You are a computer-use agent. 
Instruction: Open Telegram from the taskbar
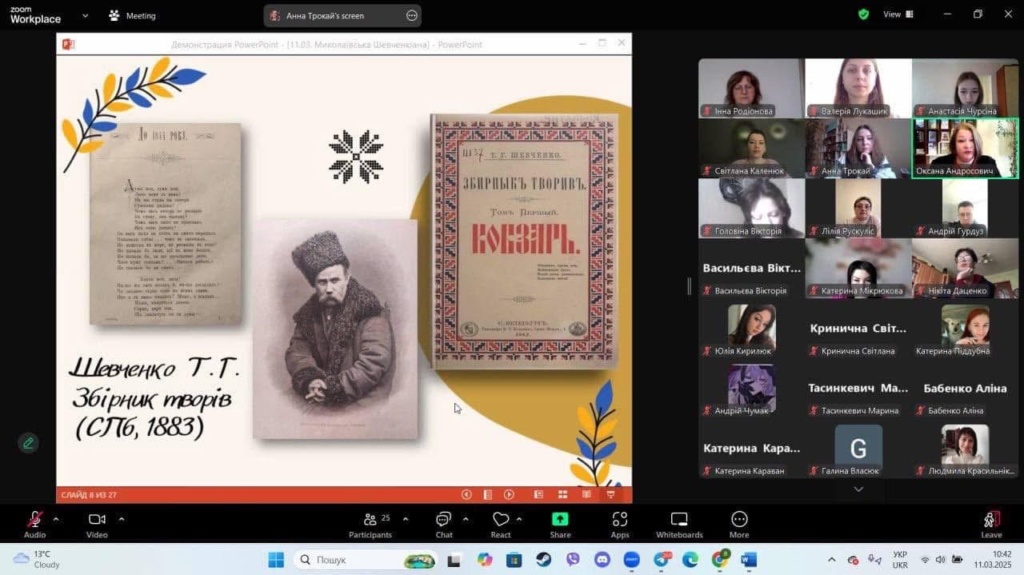pos(662,560)
